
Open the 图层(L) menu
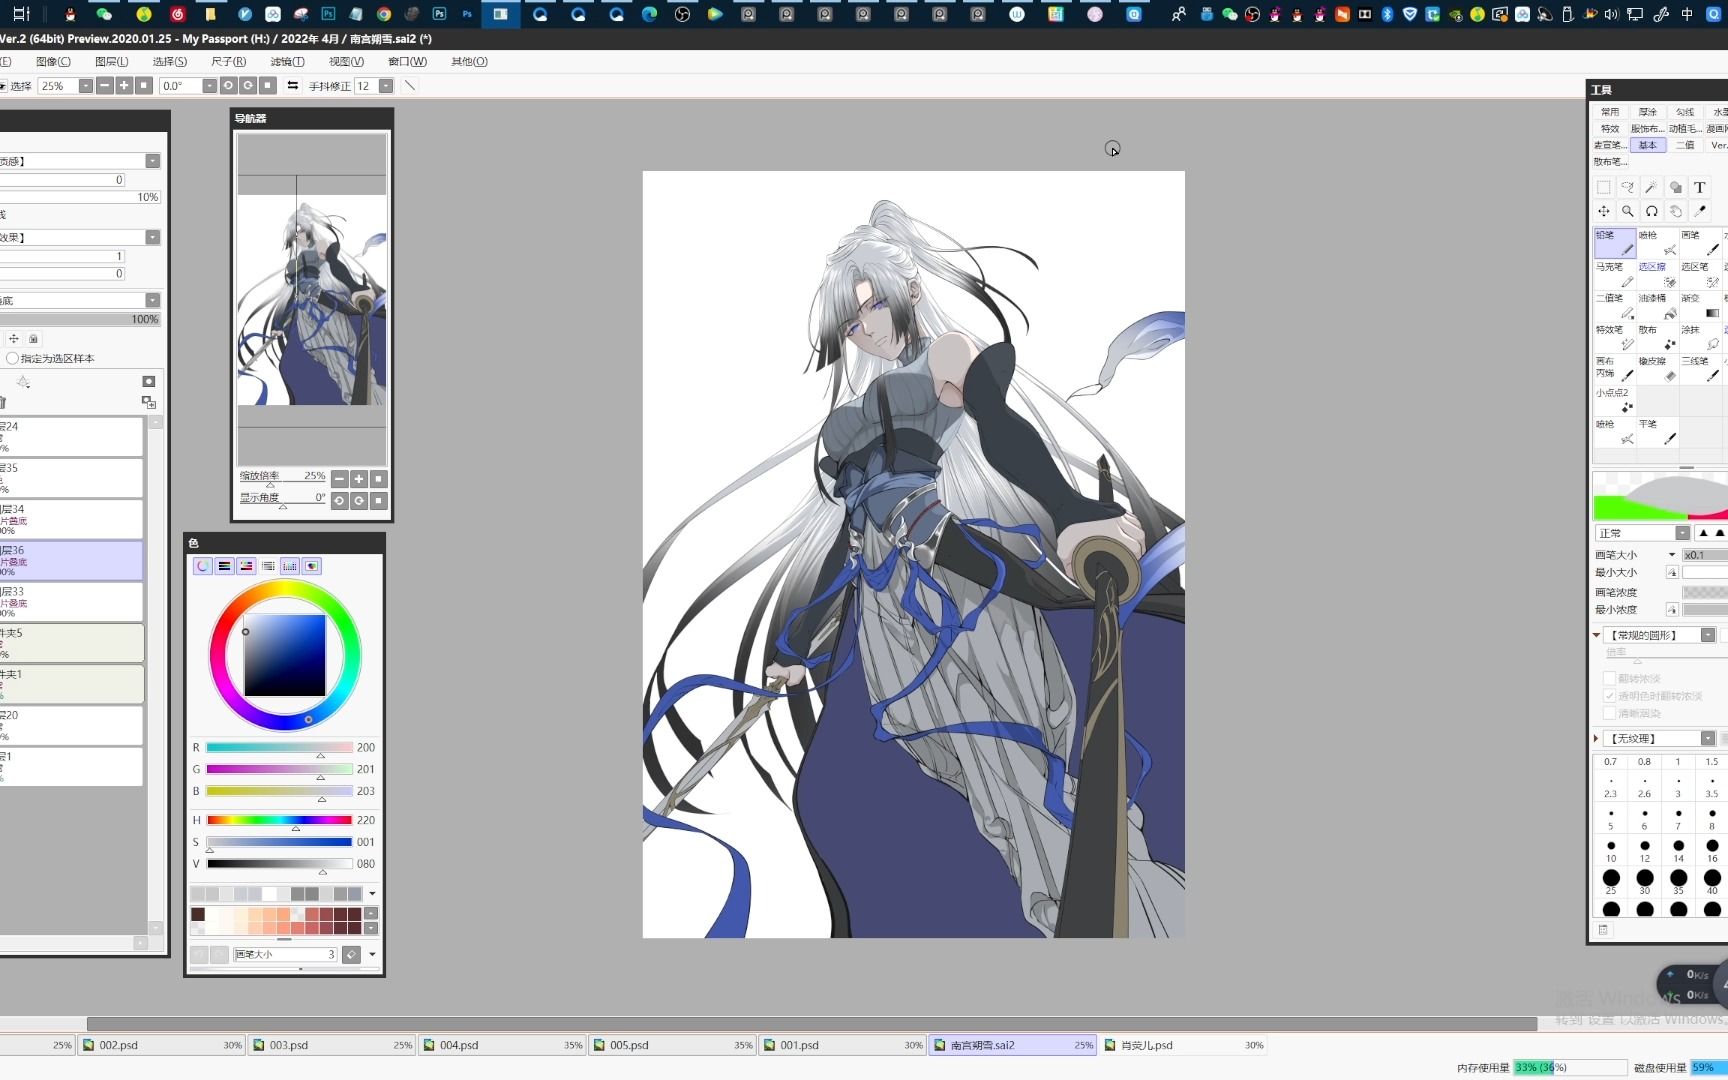(112, 62)
